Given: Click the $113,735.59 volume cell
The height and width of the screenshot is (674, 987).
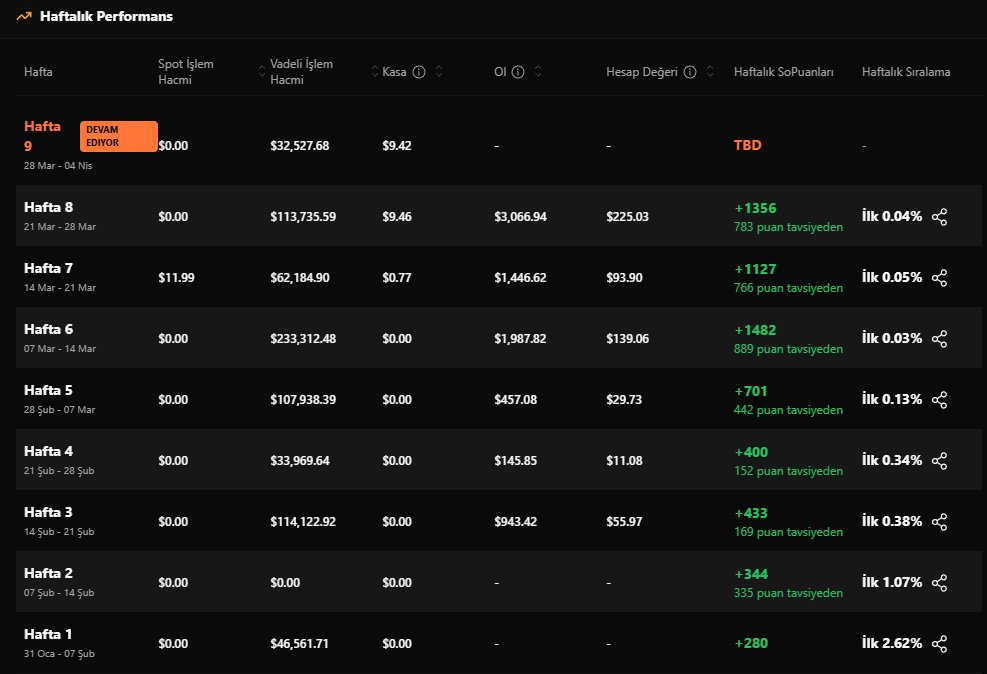Looking at the screenshot, I should 303,217.
